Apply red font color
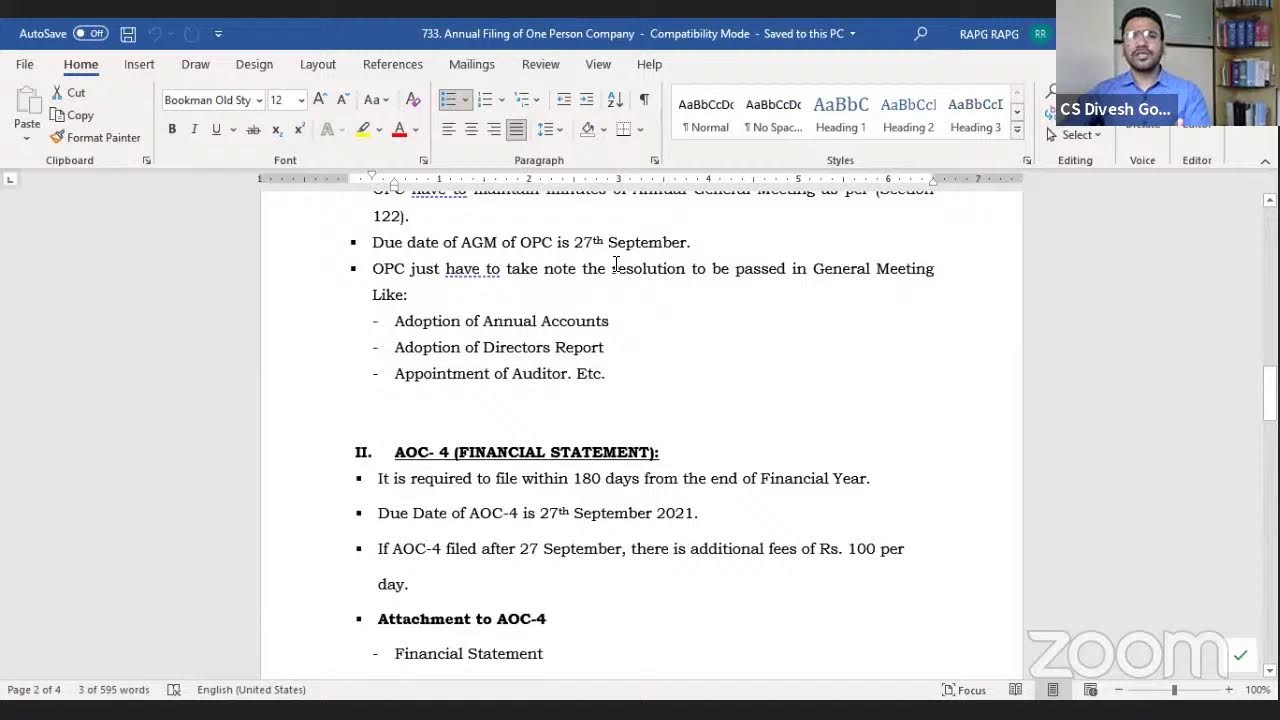This screenshot has height=720, width=1280. click(x=399, y=129)
